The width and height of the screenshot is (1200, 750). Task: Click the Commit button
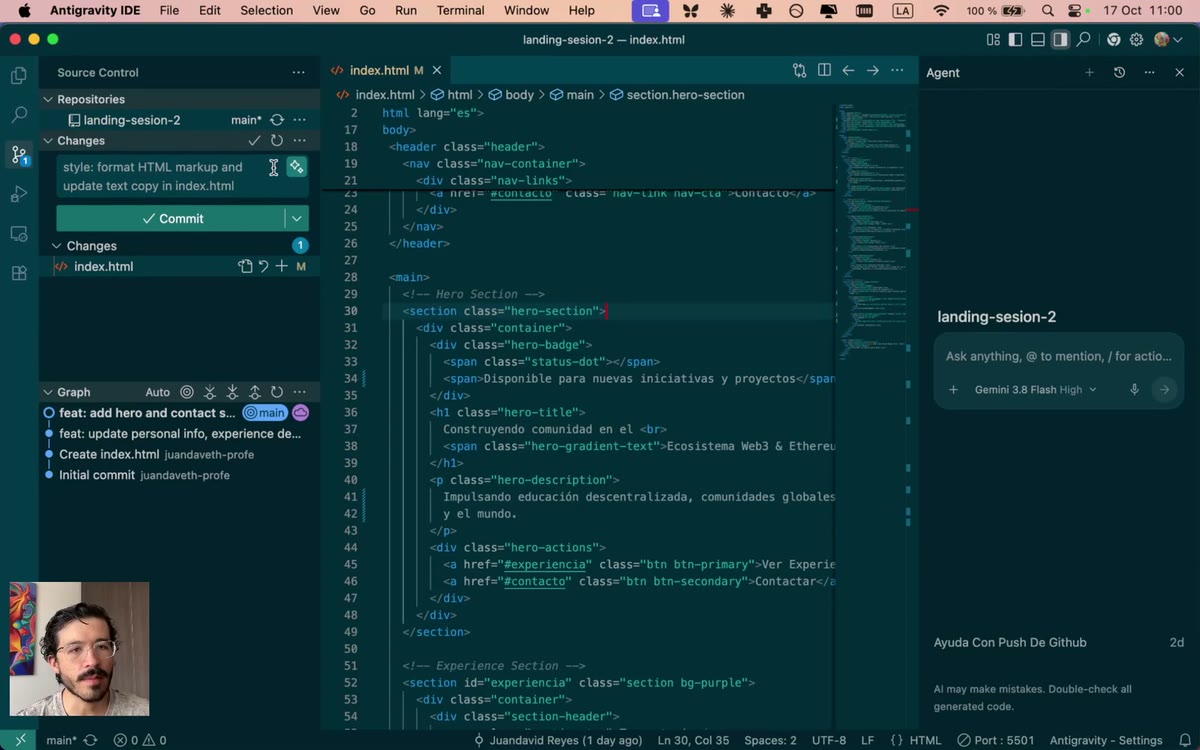tap(171, 218)
